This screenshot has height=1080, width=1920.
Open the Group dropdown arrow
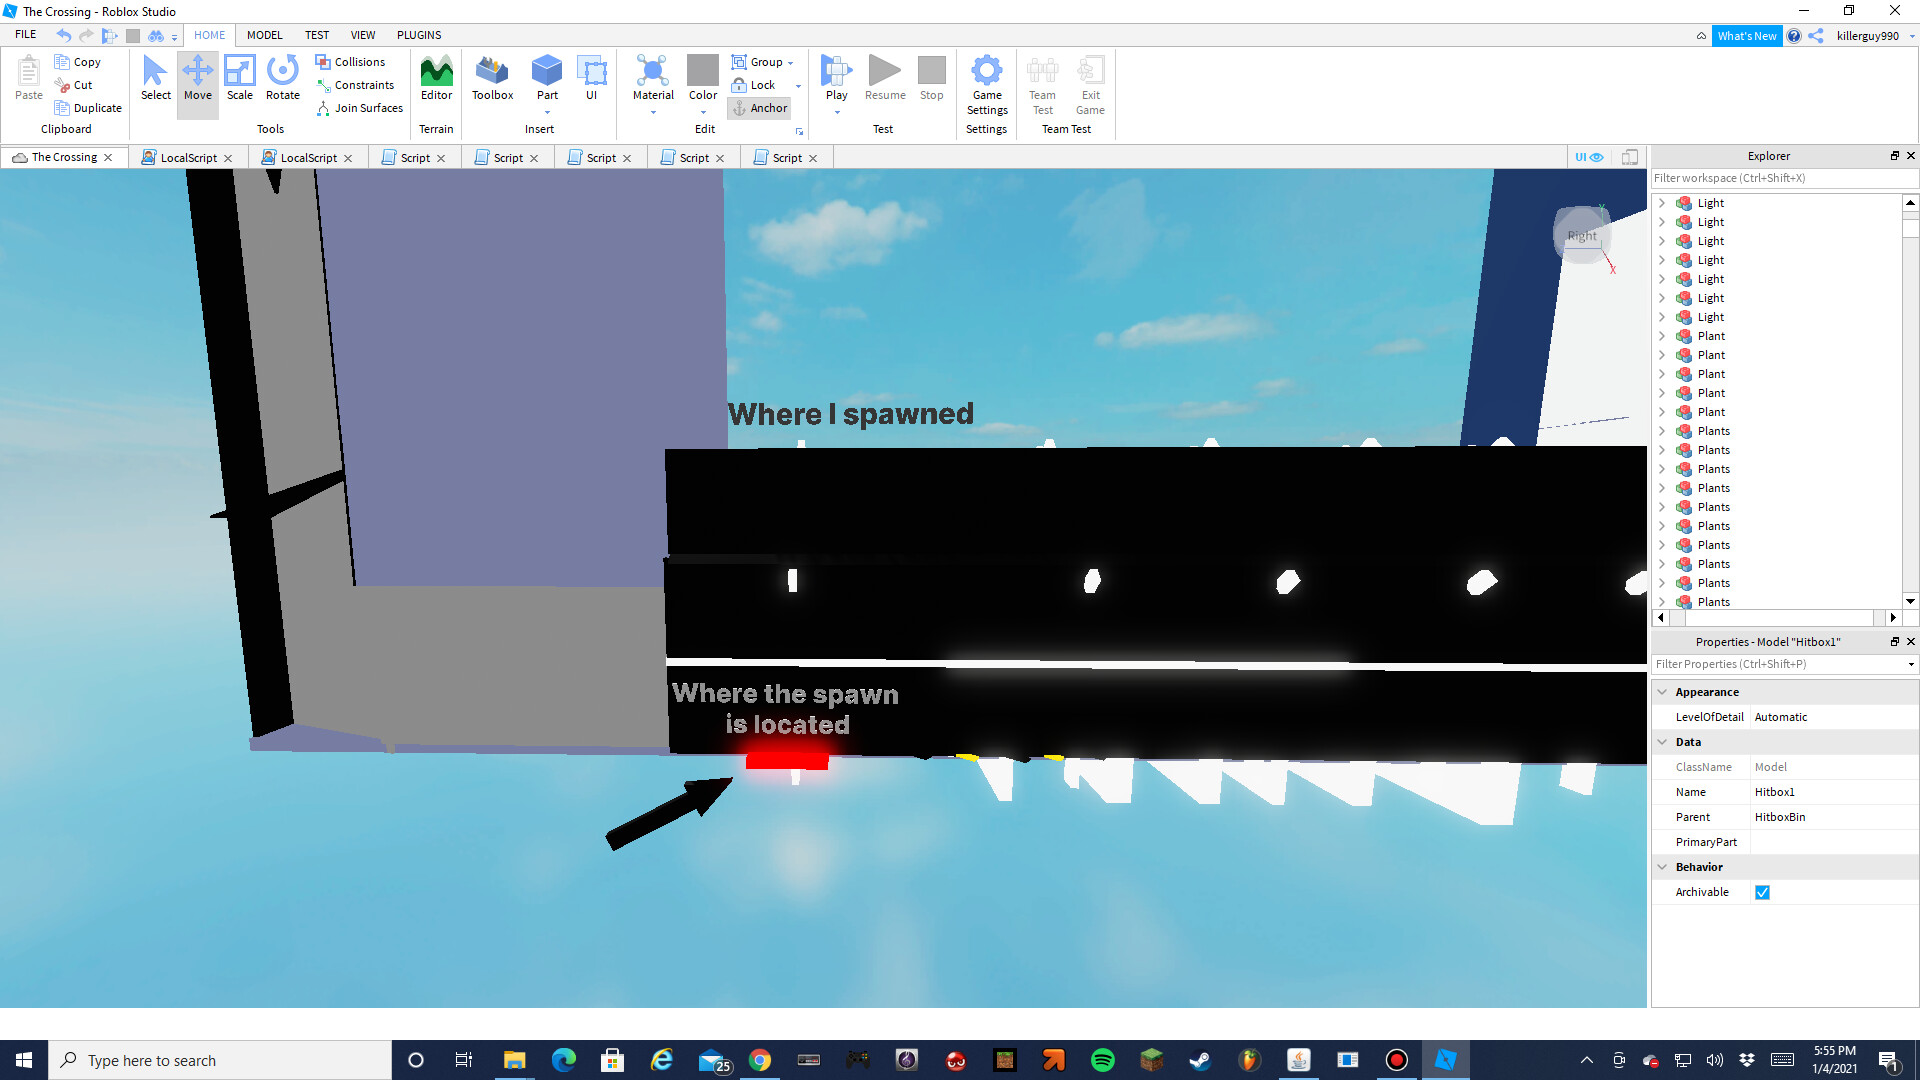(791, 63)
